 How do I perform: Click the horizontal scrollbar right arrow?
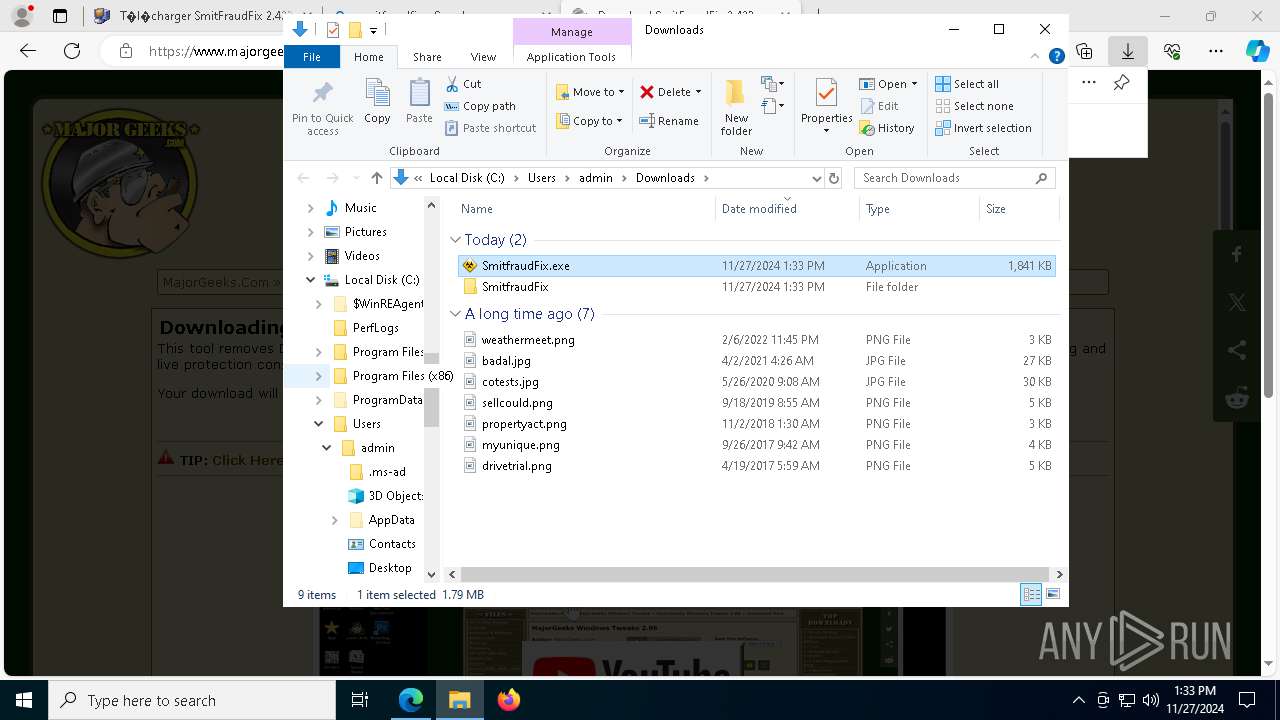click(x=1060, y=574)
